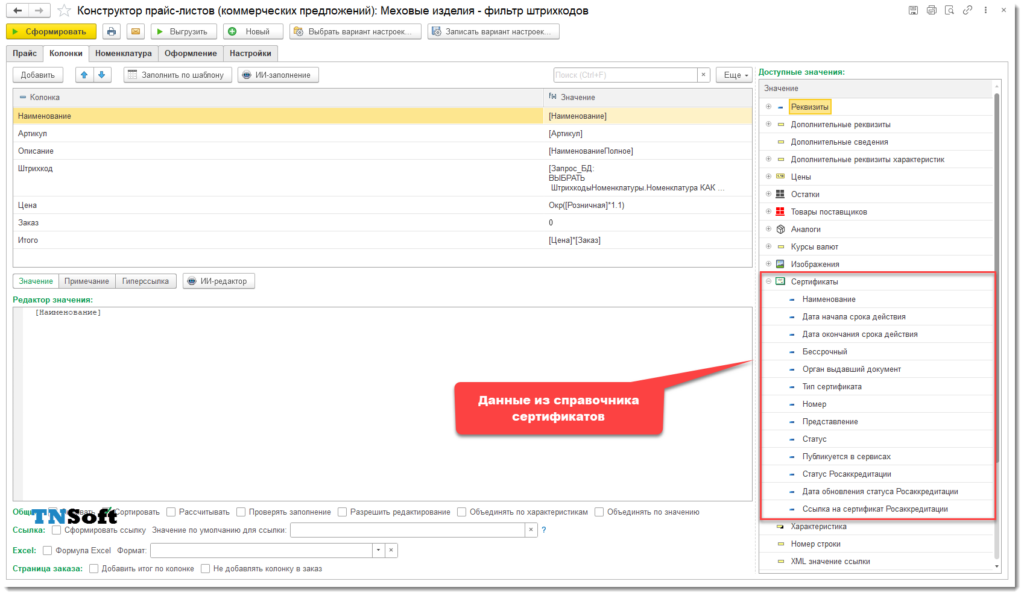Move column down with blue down arrow

pyautogui.click(x=102, y=75)
